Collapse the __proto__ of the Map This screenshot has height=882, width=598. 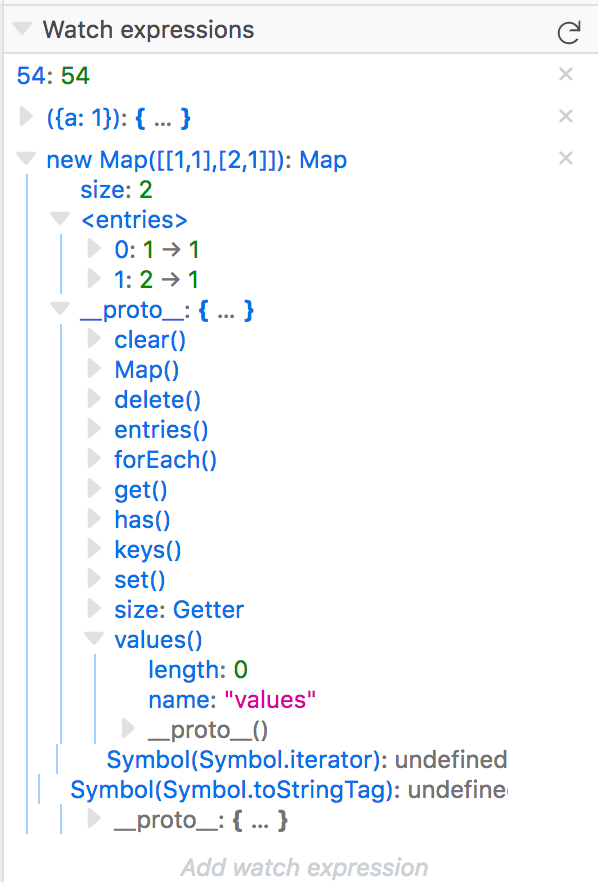point(59,309)
